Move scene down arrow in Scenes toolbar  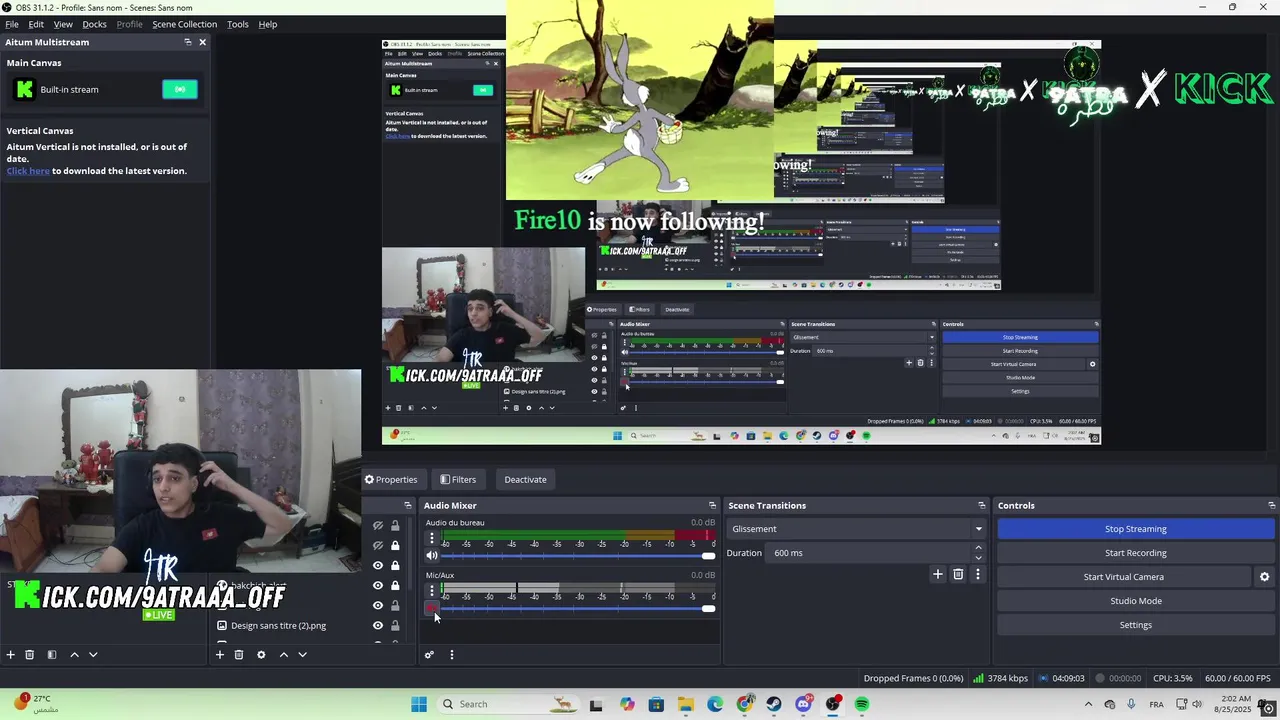[93, 655]
